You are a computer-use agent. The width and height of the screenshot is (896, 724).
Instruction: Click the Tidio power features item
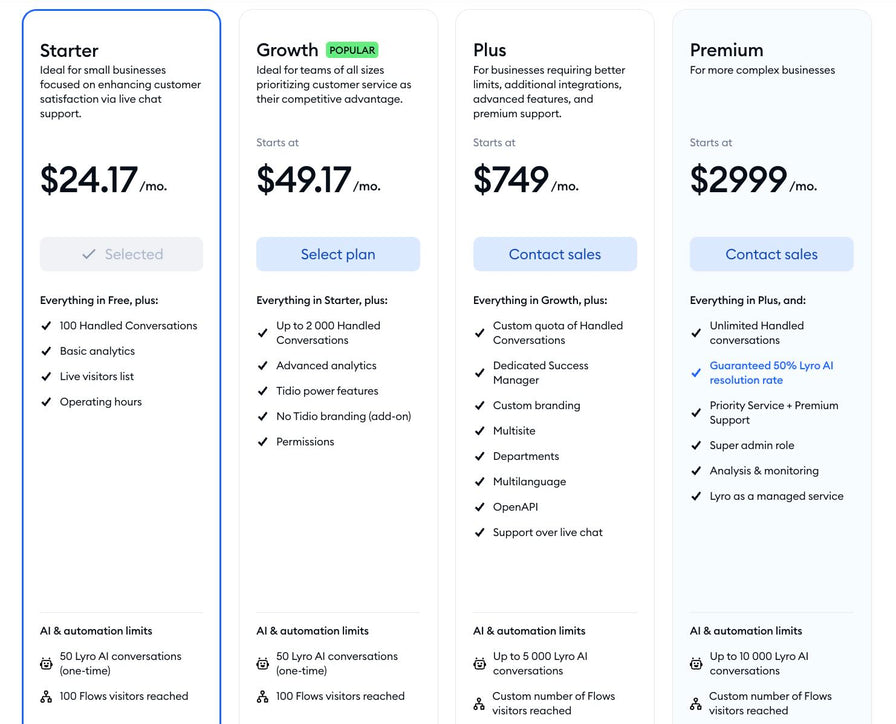pyautogui.click(x=327, y=391)
